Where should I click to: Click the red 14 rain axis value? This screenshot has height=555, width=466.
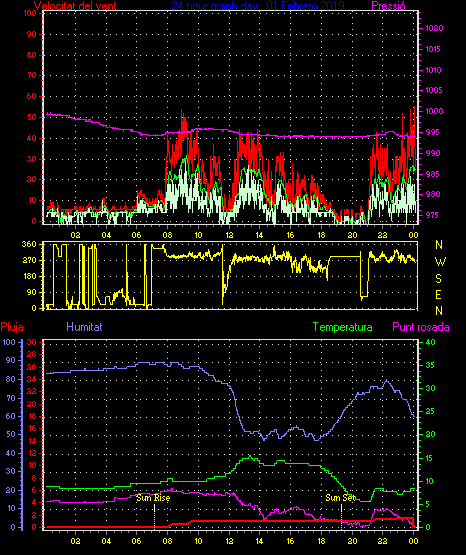(x=32, y=441)
